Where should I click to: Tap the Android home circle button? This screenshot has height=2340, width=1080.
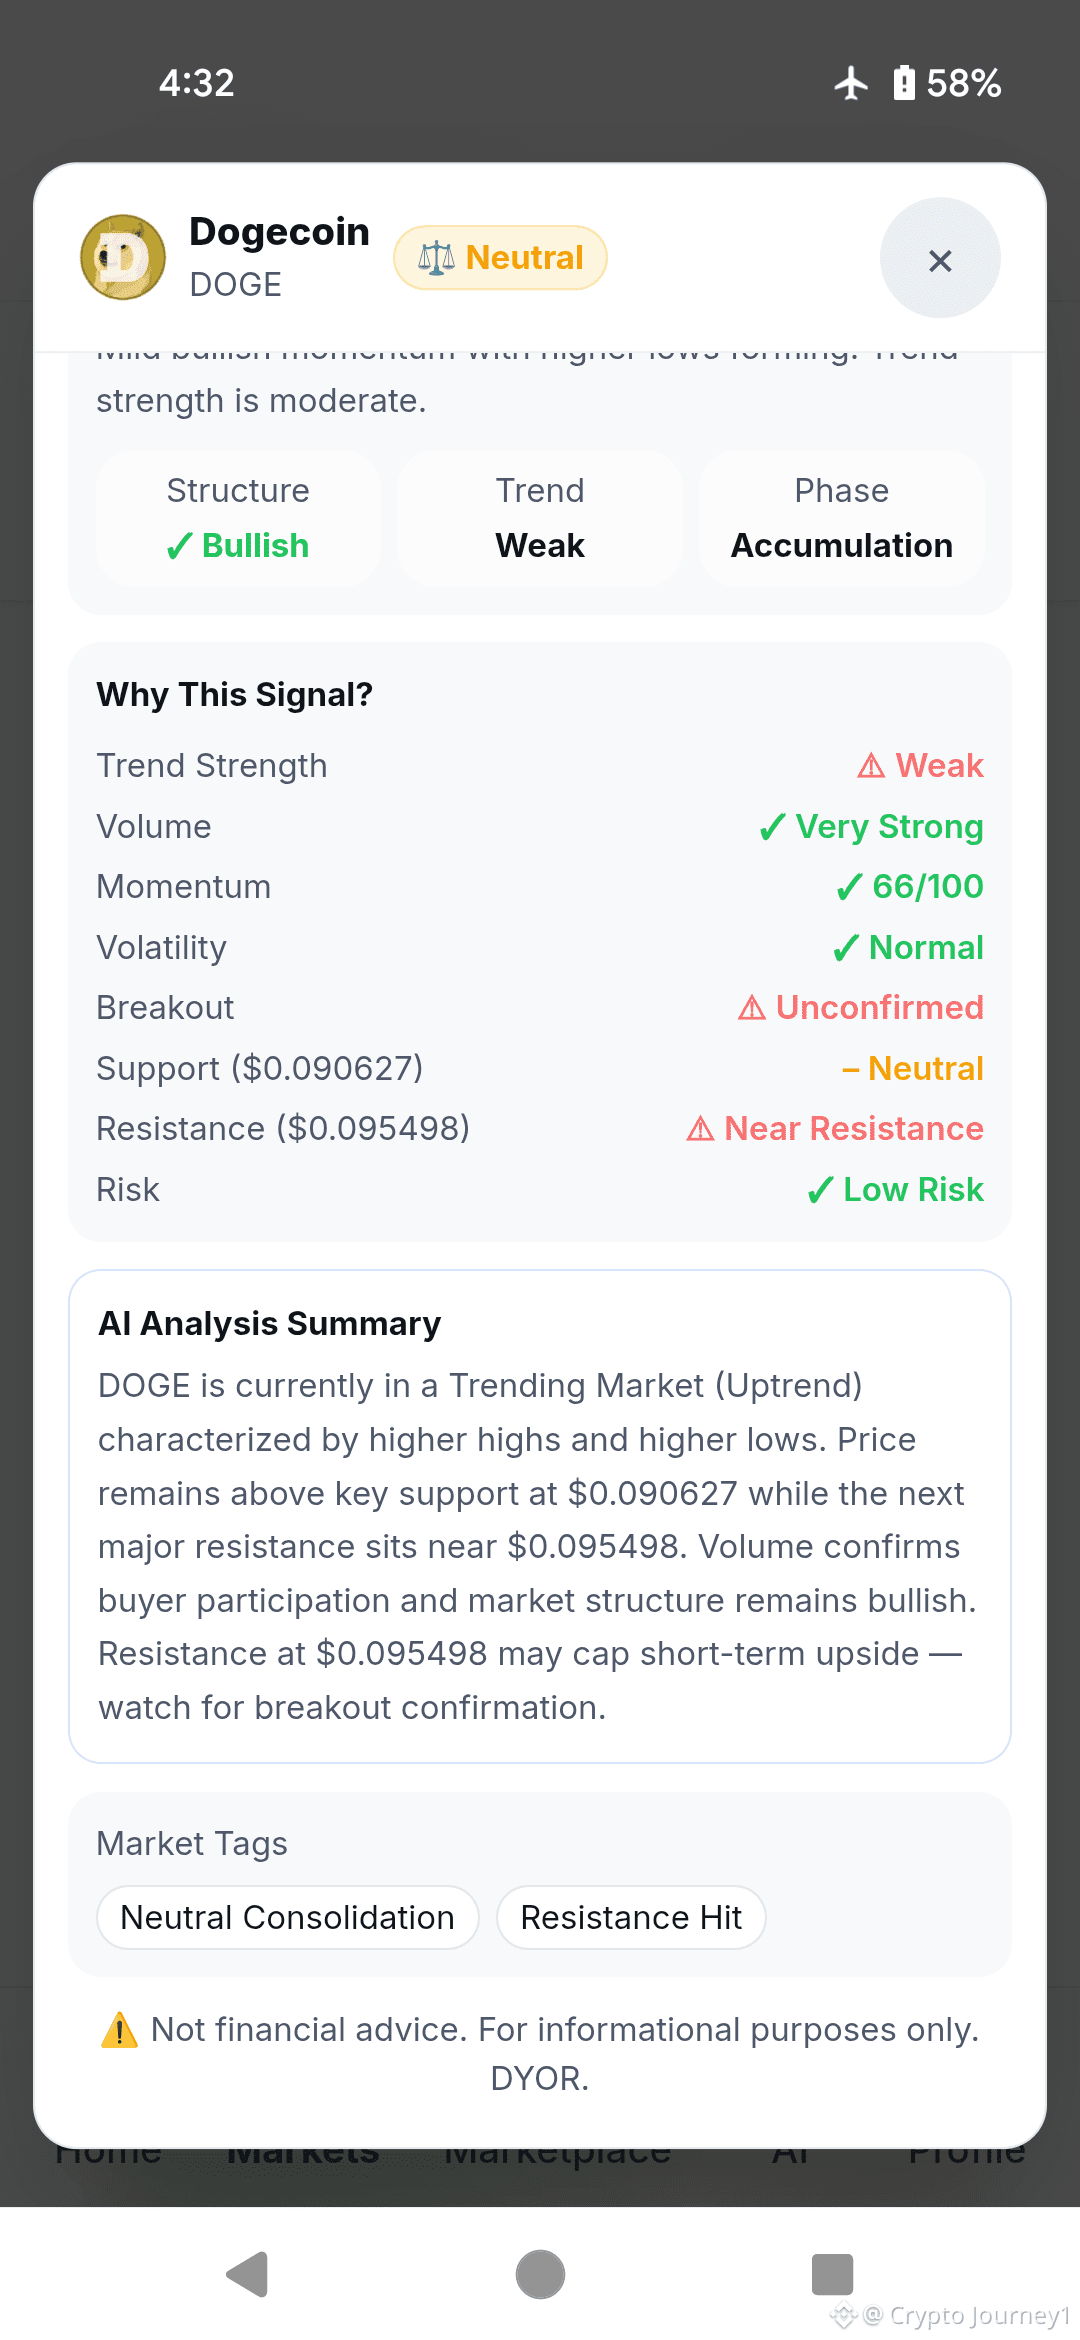click(x=540, y=2275)
